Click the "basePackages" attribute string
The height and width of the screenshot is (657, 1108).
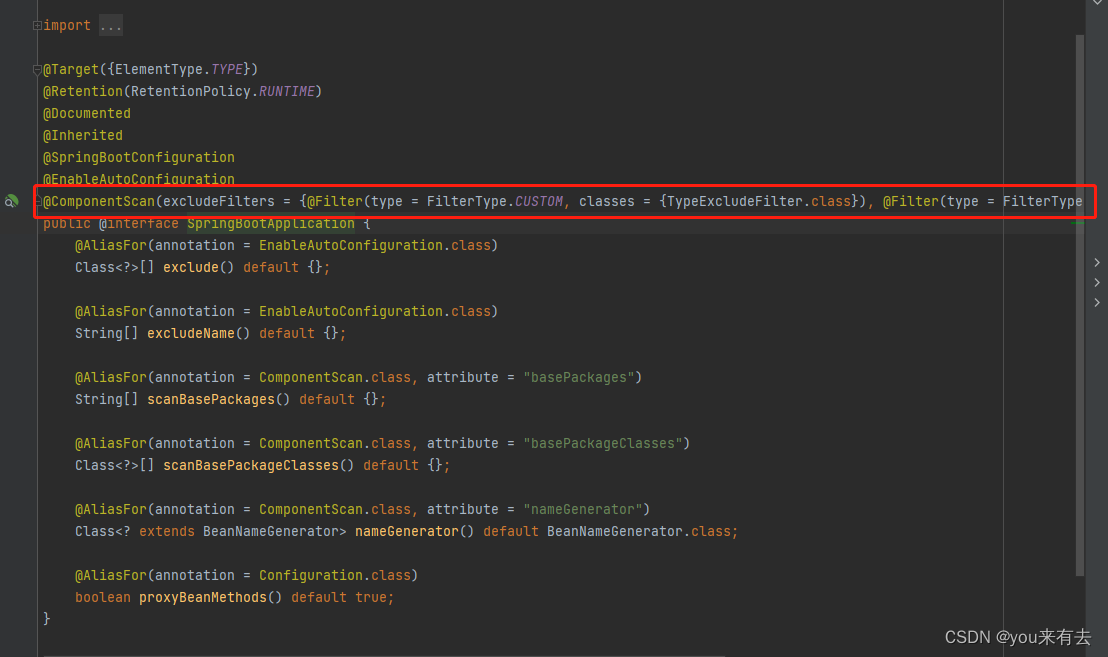click(x=579, y=377)
